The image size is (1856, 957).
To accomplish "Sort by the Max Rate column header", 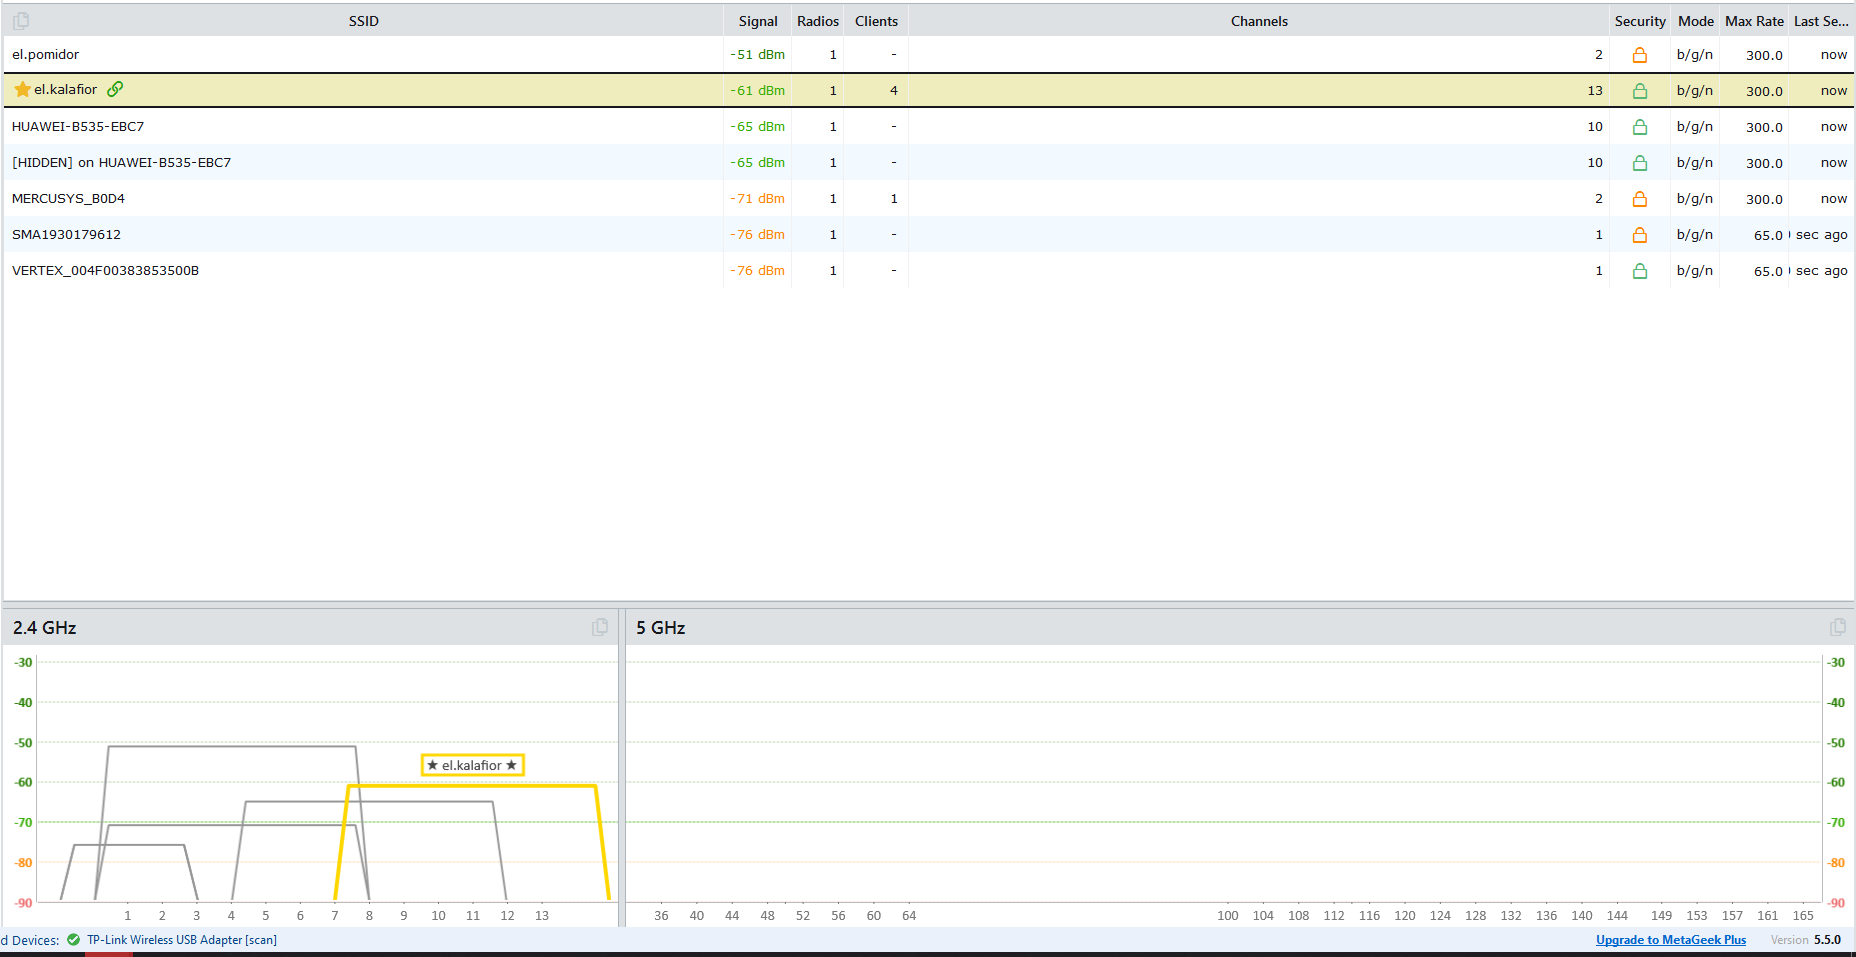I will (1754, 21).
